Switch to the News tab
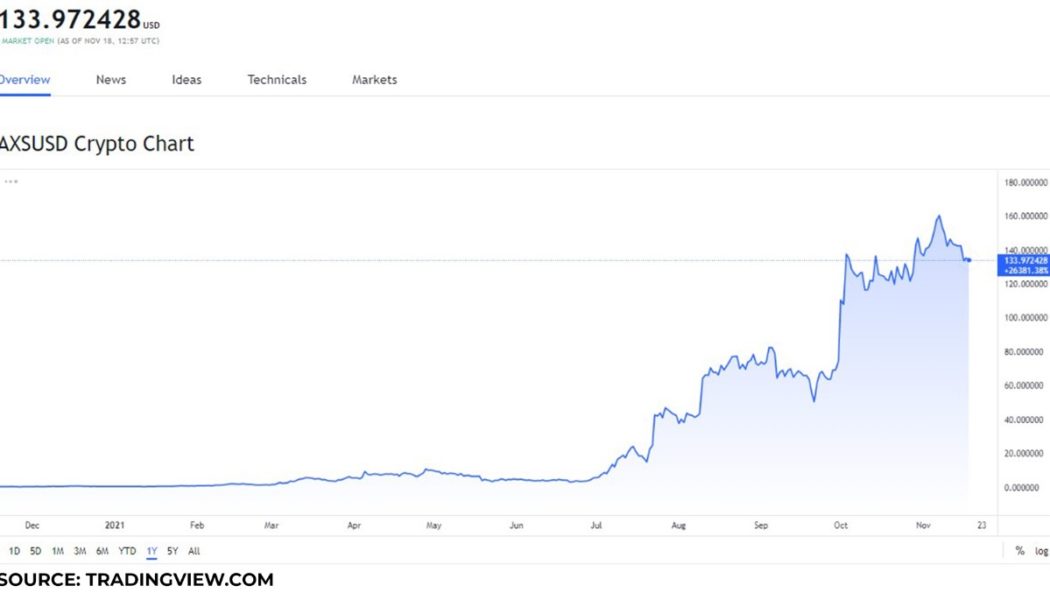Screen dimensions: 1050x600 coord(110,79)
